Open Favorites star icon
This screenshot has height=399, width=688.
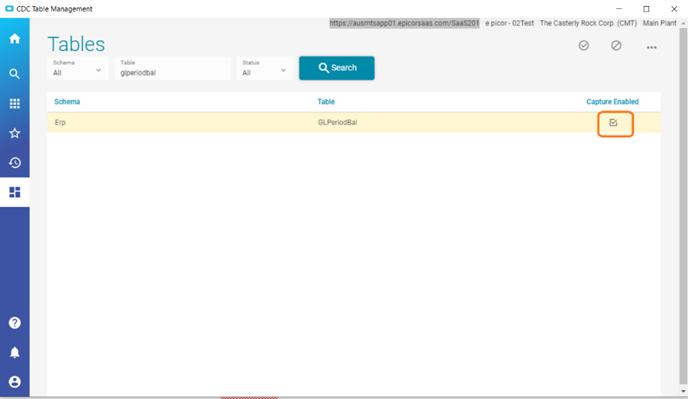(14, 133)
